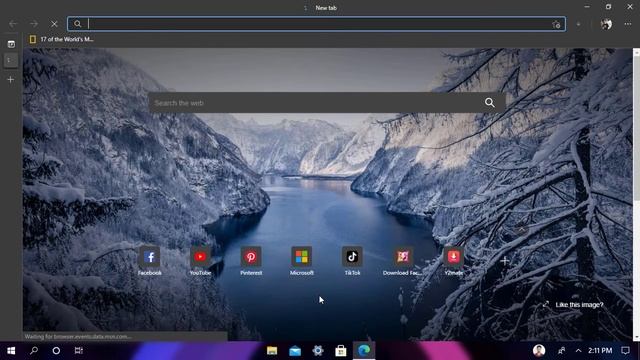This screenshot has height=360, width=640.
Task: Open Microsoft Store on taskbar
Action: [x=341, y=351]
